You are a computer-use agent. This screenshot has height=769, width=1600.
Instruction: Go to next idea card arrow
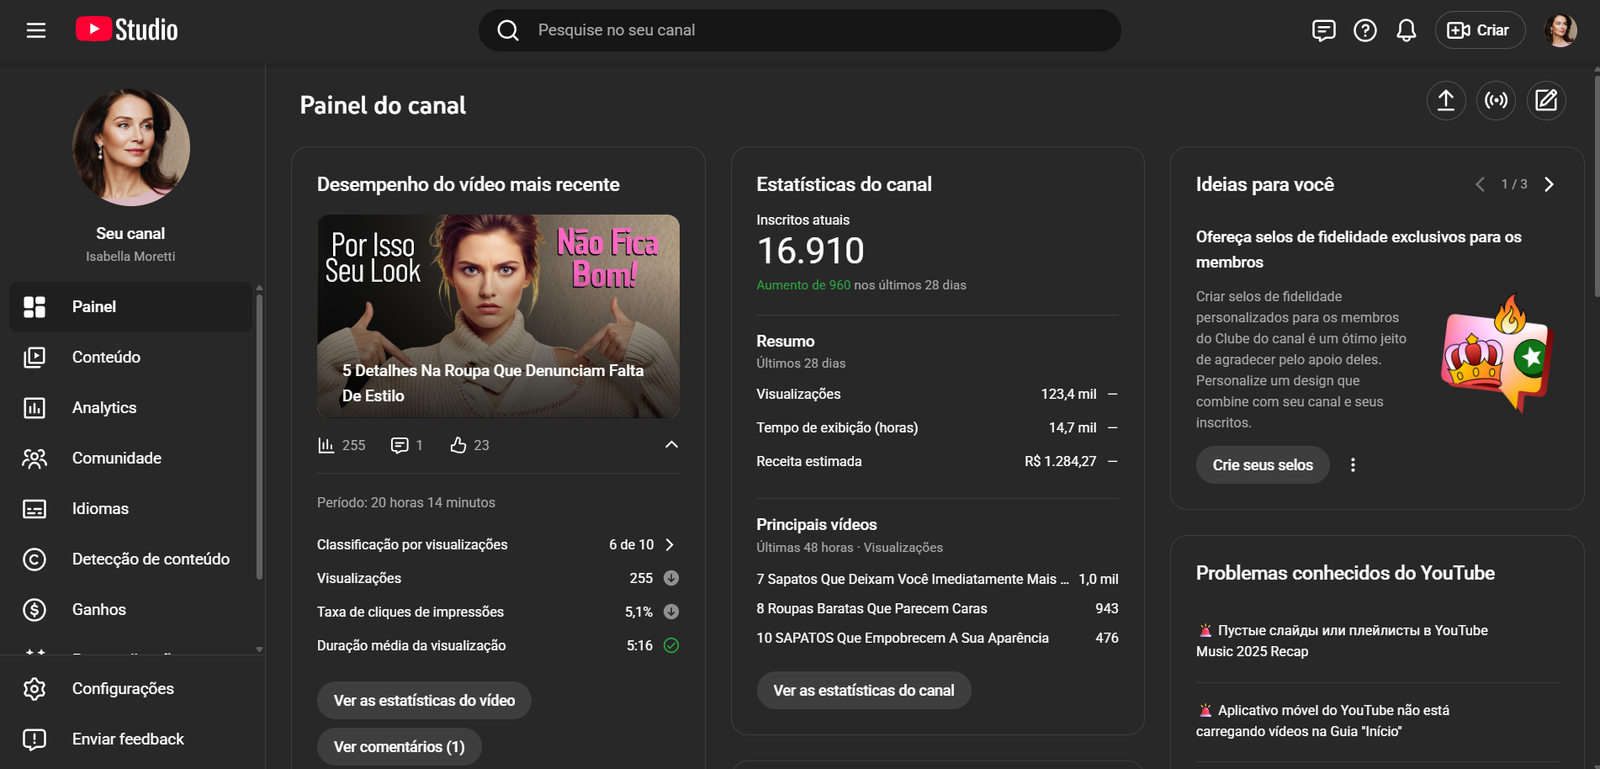tap(1549, 184)
